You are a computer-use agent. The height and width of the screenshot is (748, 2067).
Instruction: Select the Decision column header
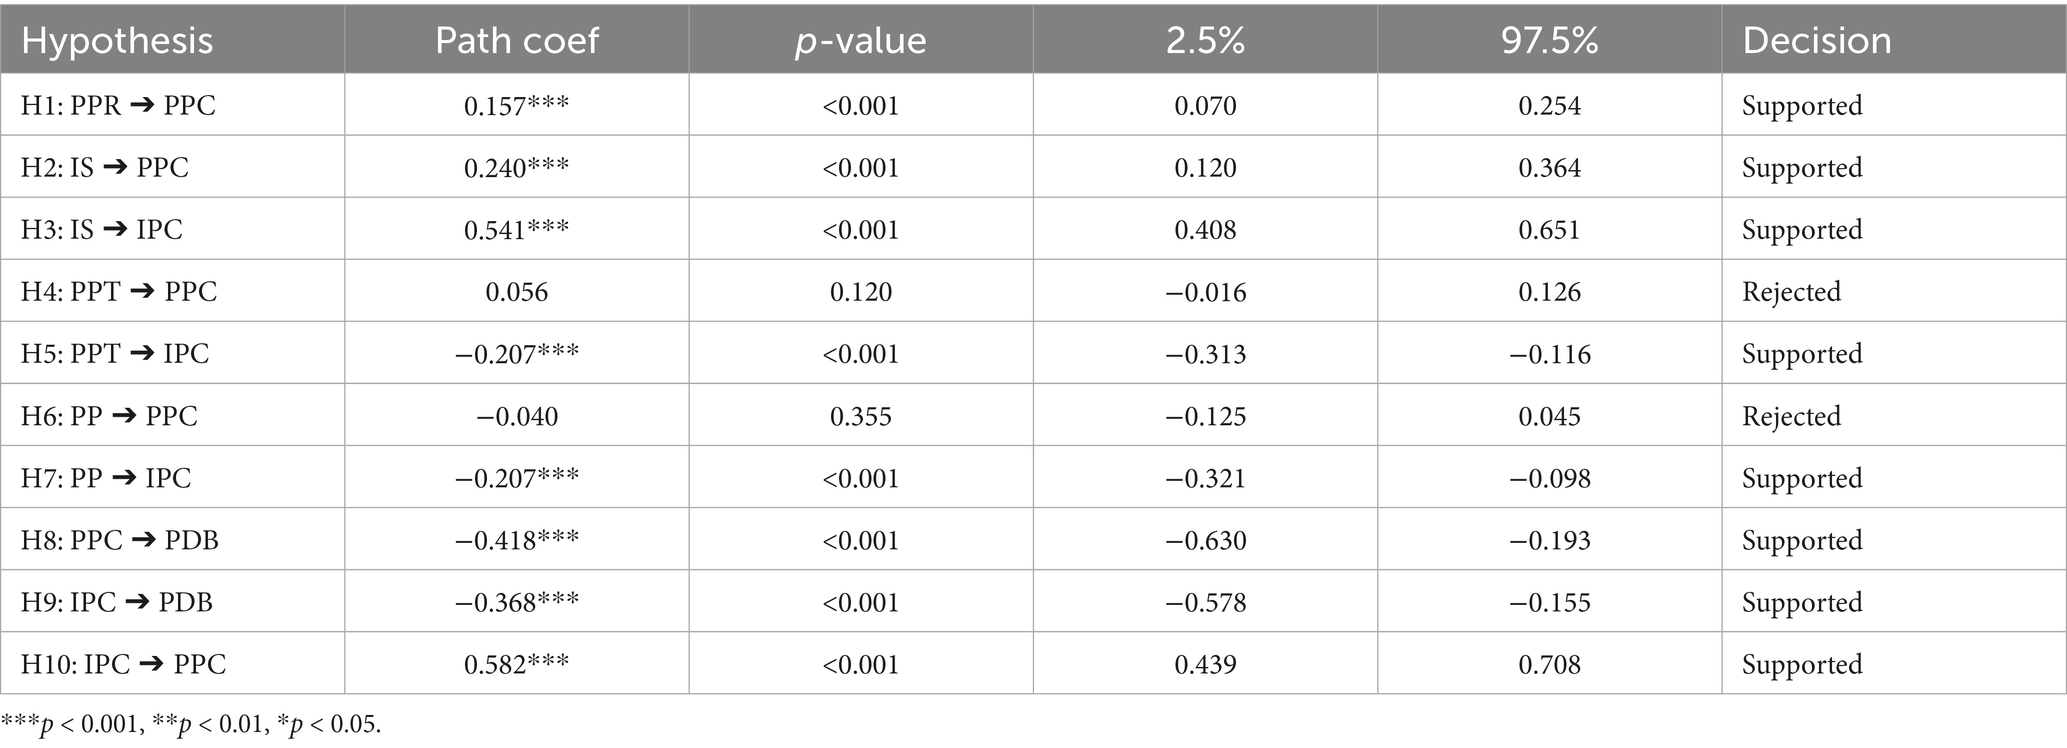tap(1817, 40)
